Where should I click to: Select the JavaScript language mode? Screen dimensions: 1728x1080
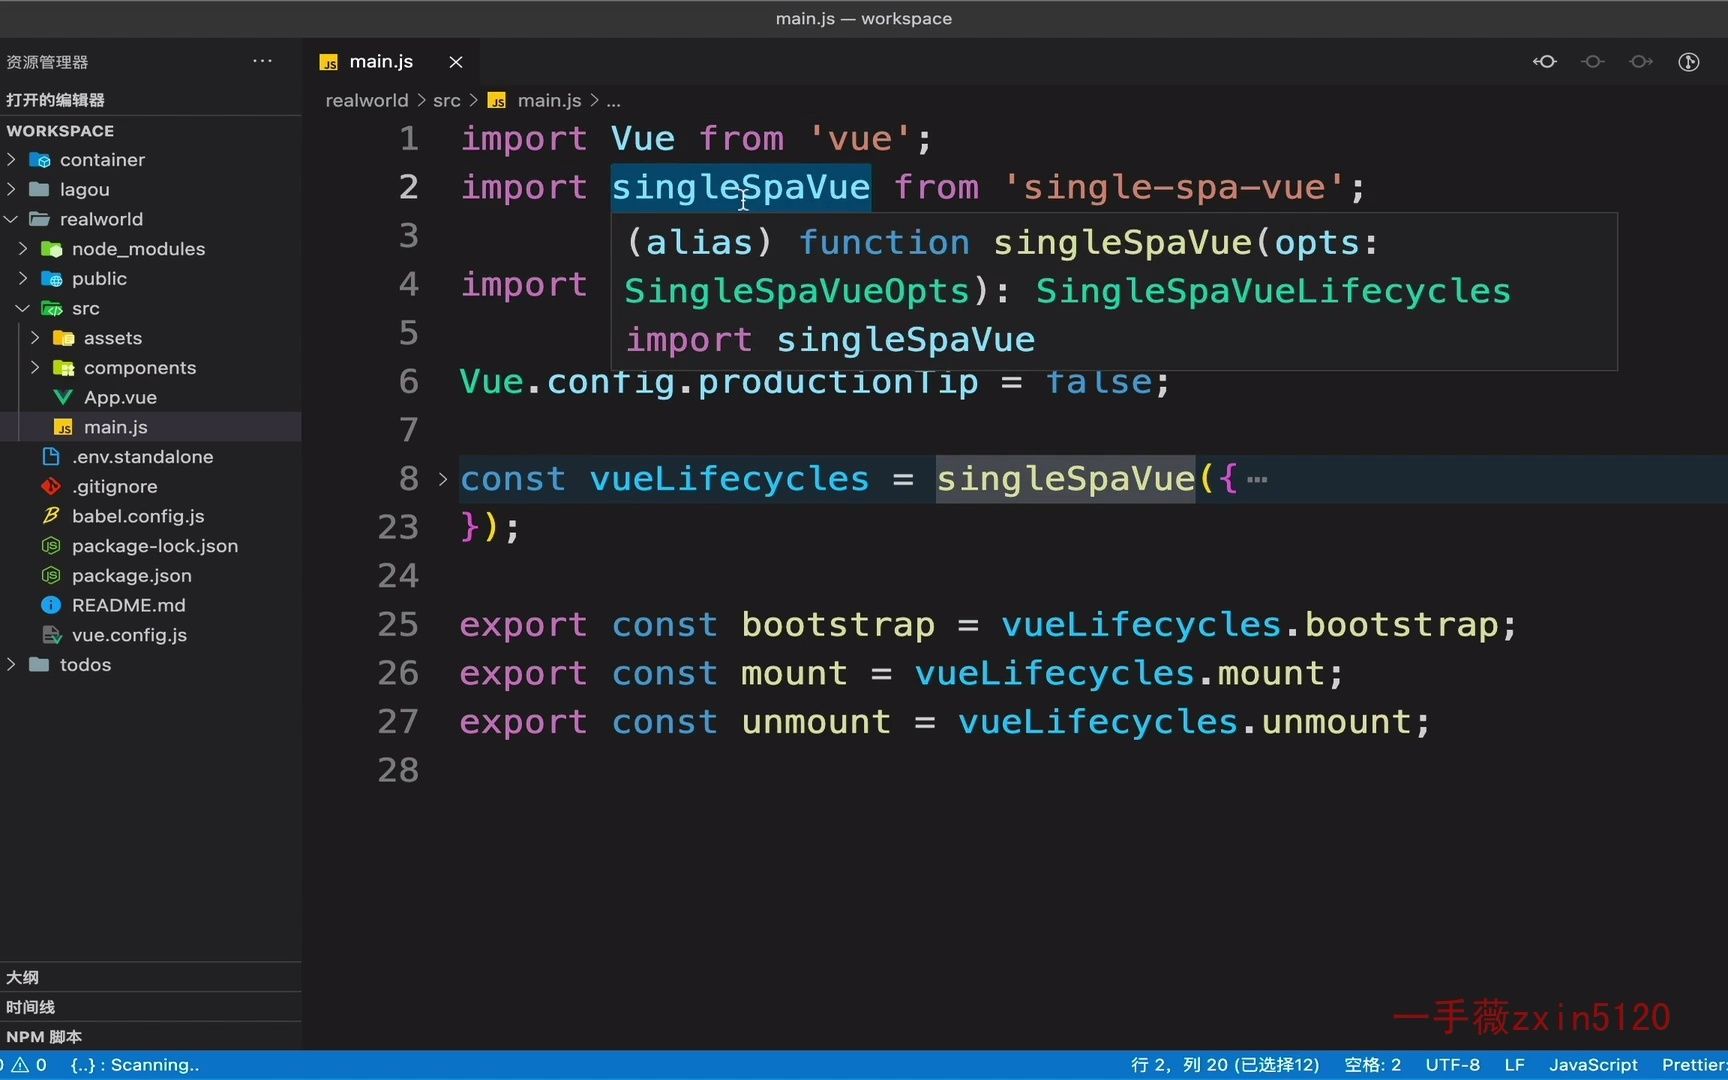click(1593, 1065)
